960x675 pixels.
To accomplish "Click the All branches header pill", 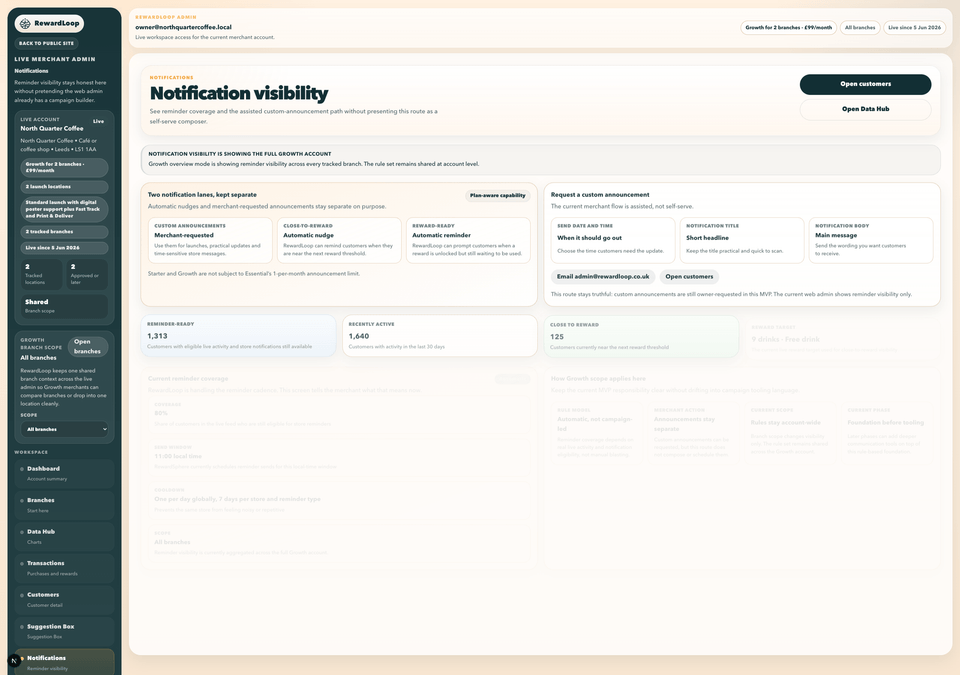I will tap(860, 28).
